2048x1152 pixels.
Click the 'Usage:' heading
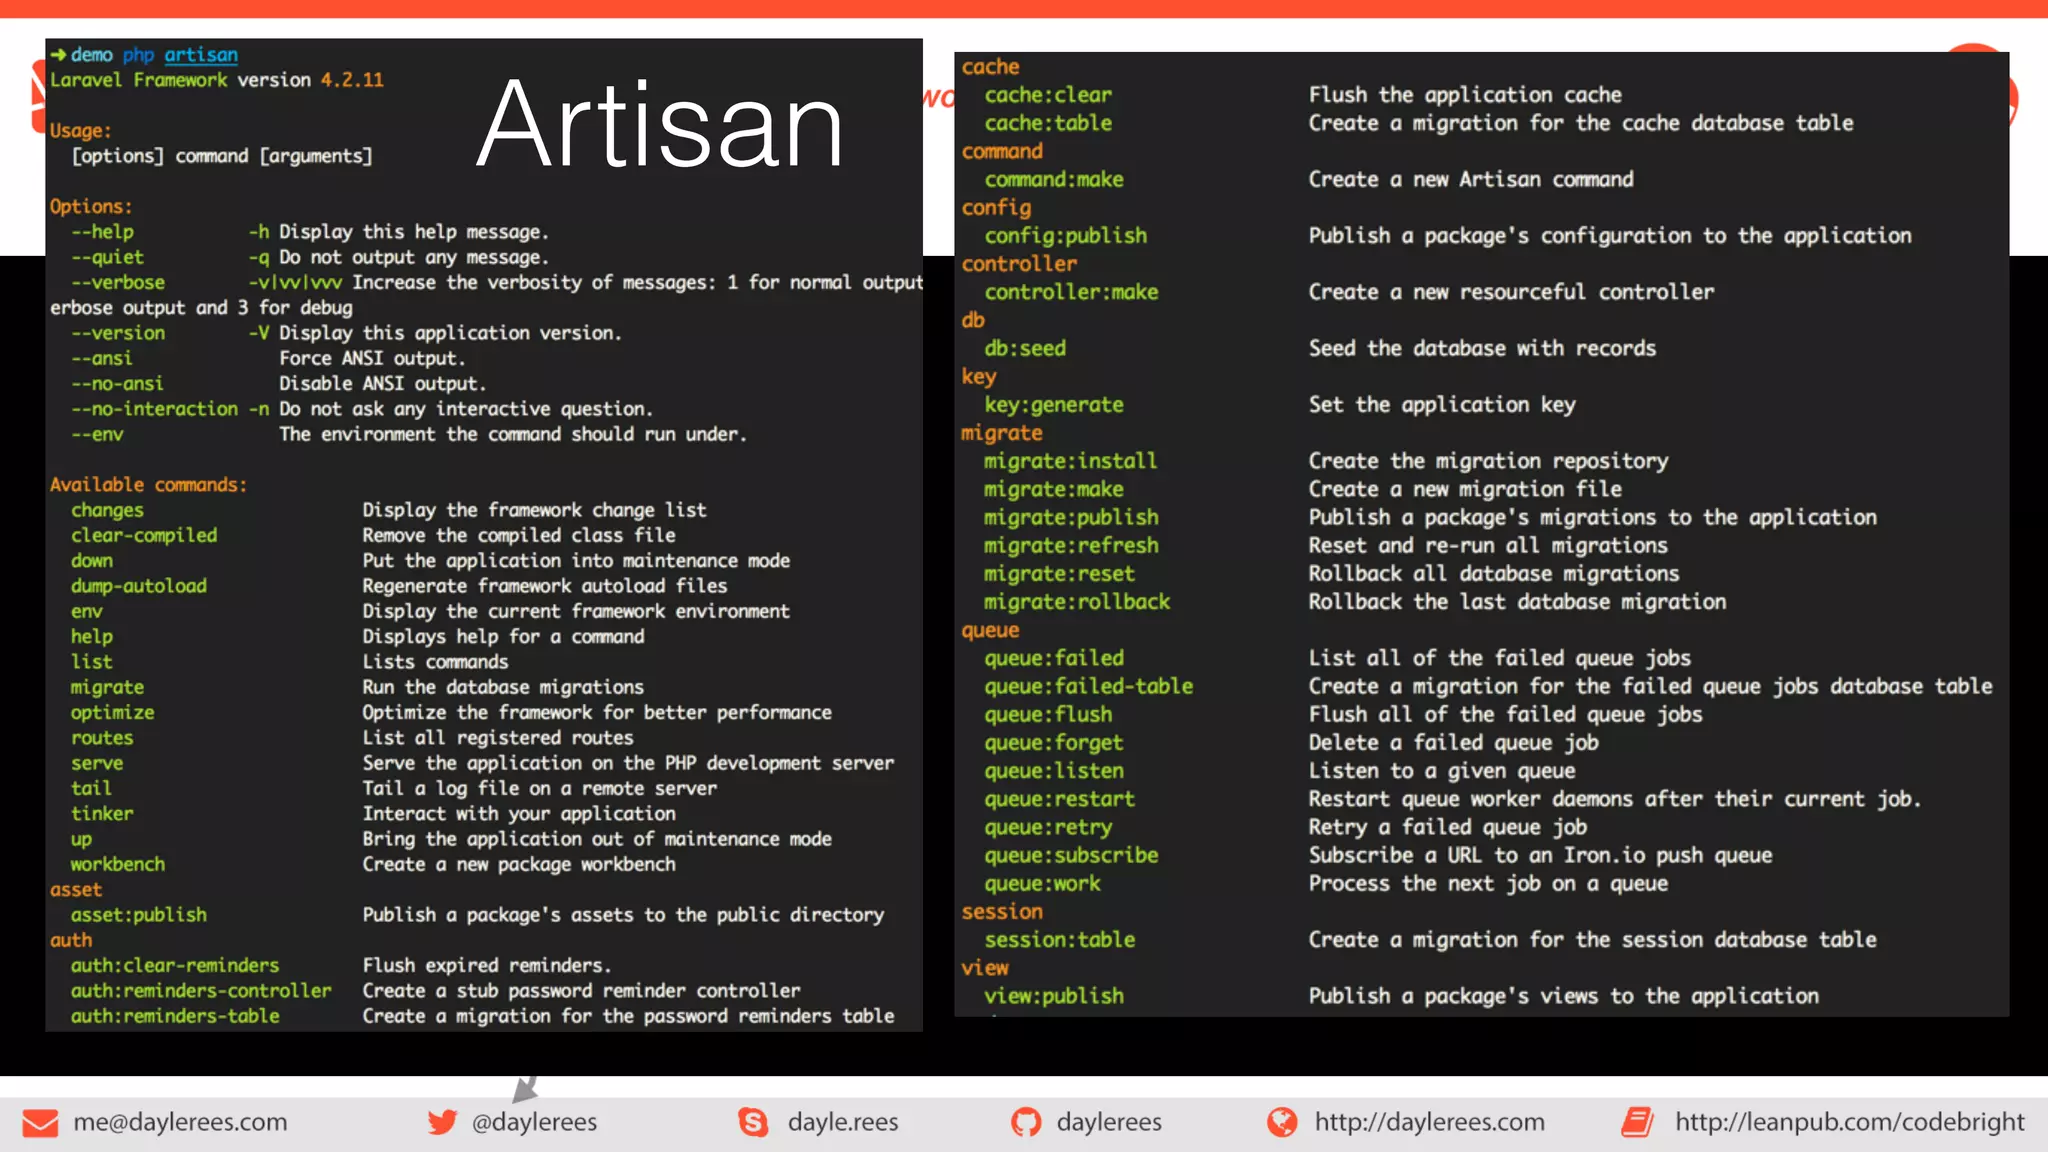[x=81, y=131]
